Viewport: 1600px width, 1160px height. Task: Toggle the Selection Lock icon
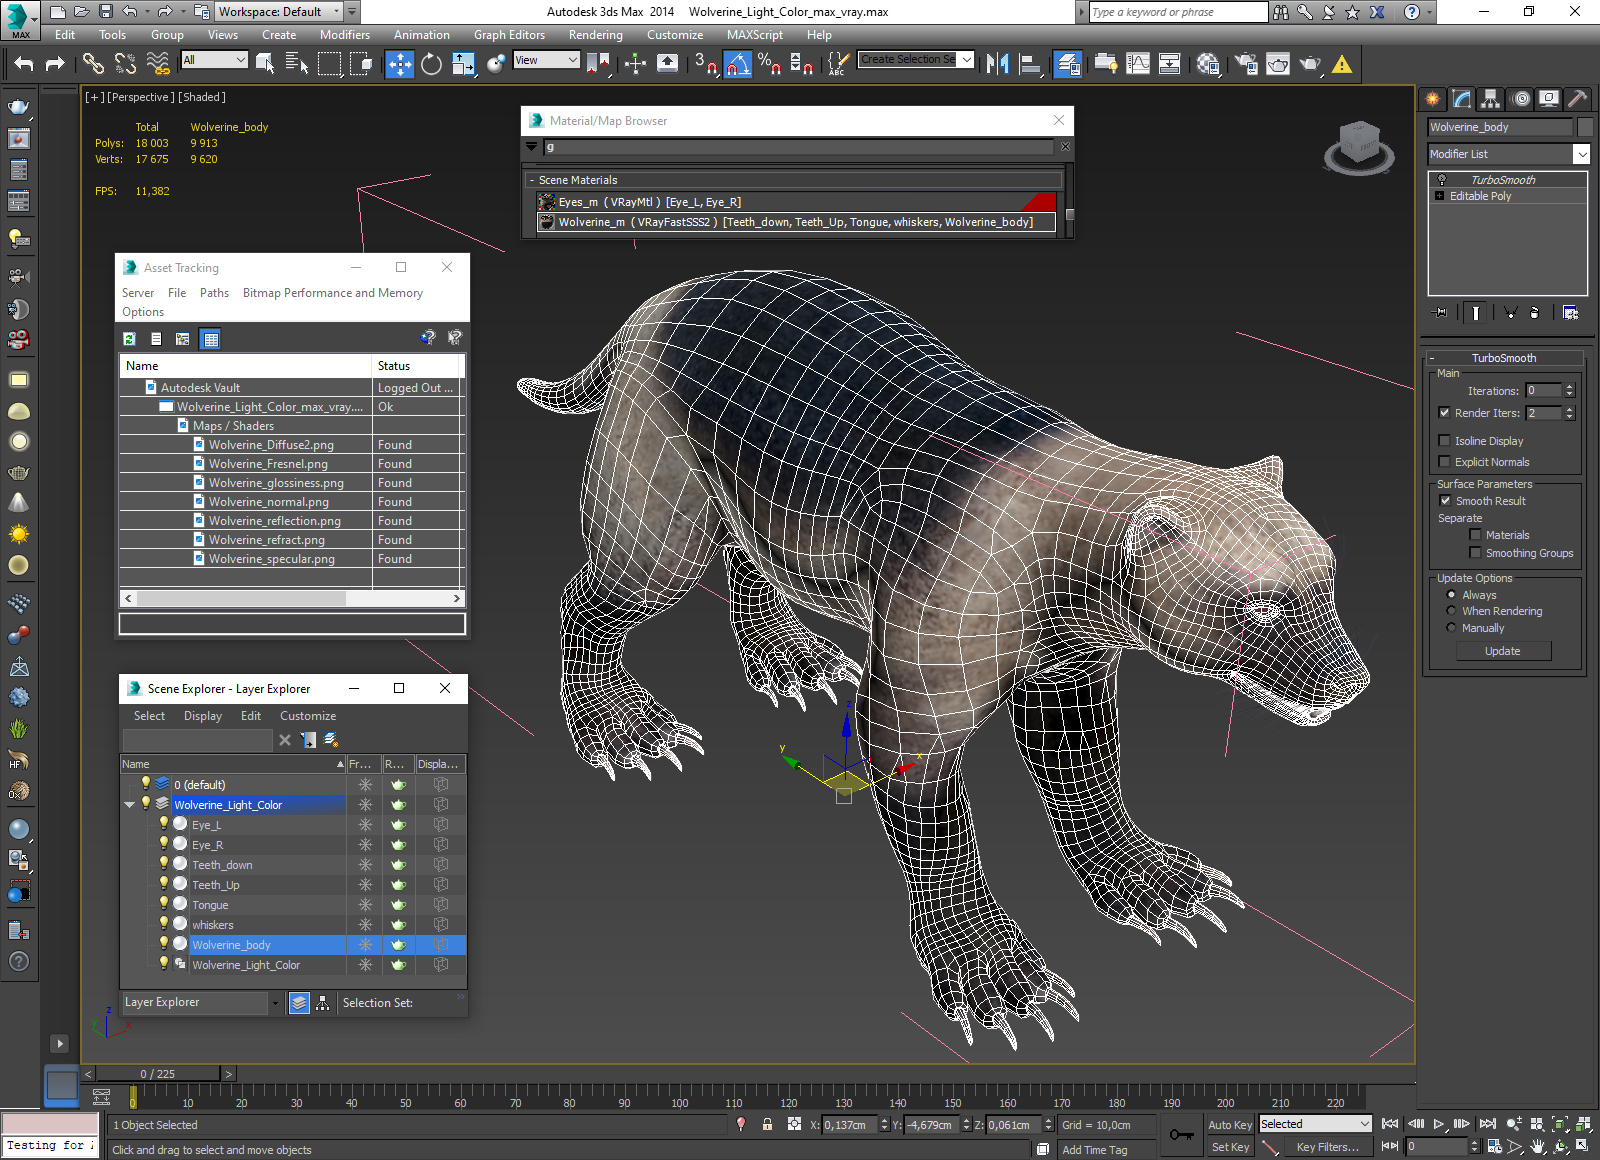(x=767, y=1125)
